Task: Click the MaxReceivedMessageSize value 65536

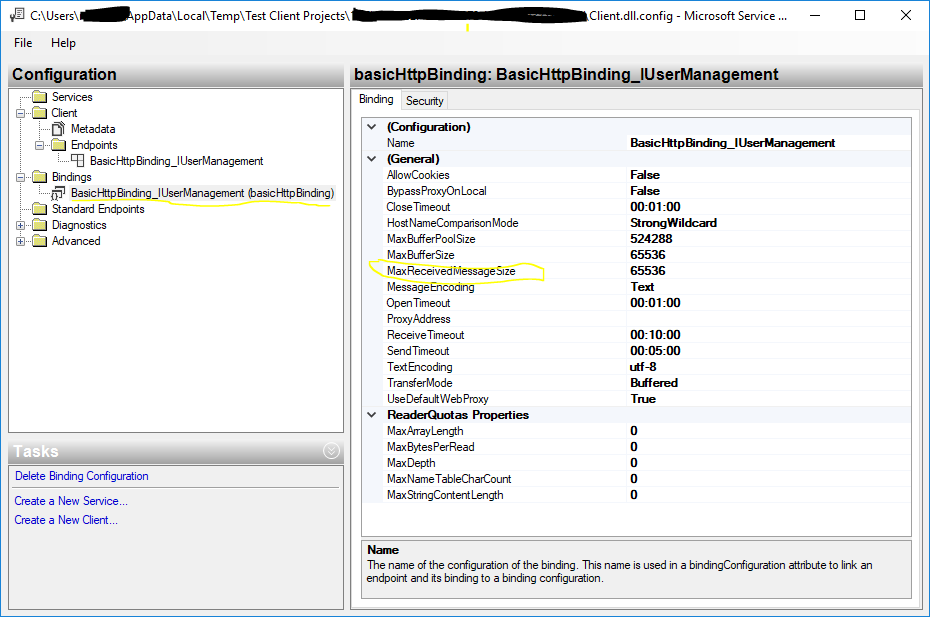Action: coord(769,271)
